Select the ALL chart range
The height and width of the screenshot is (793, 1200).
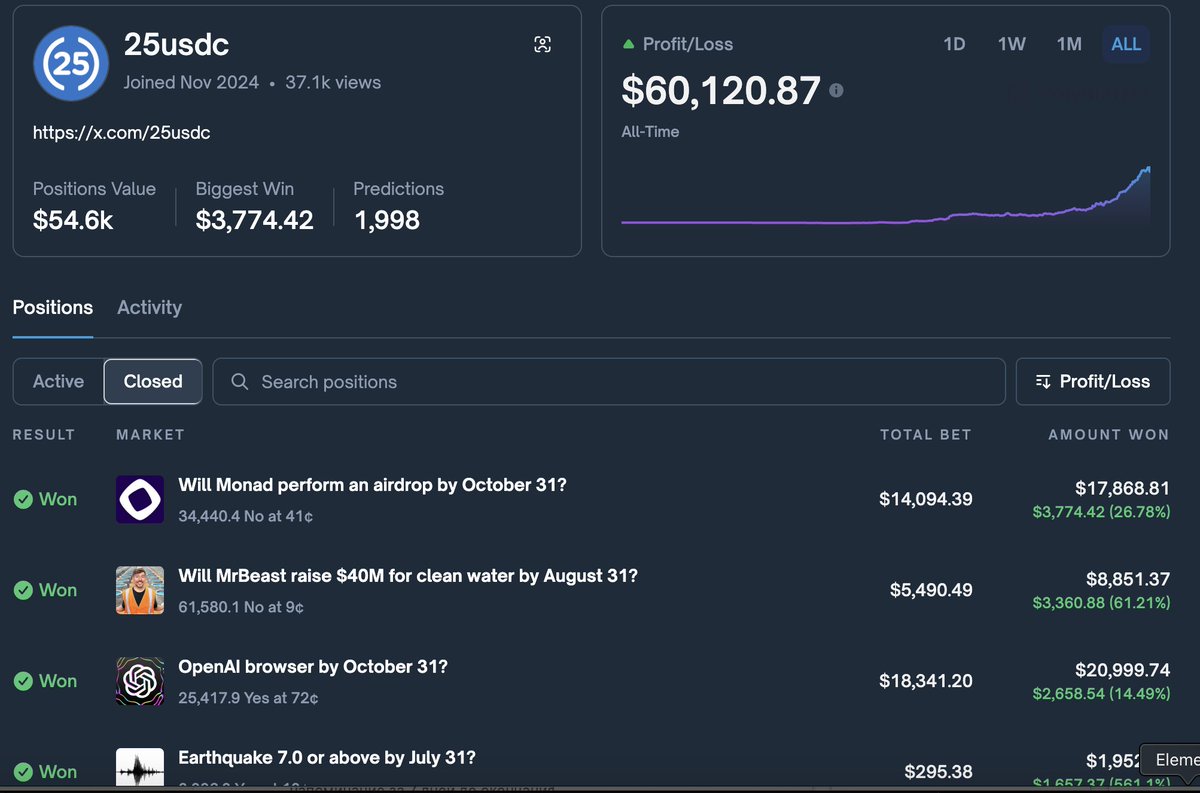(1126, 44)
